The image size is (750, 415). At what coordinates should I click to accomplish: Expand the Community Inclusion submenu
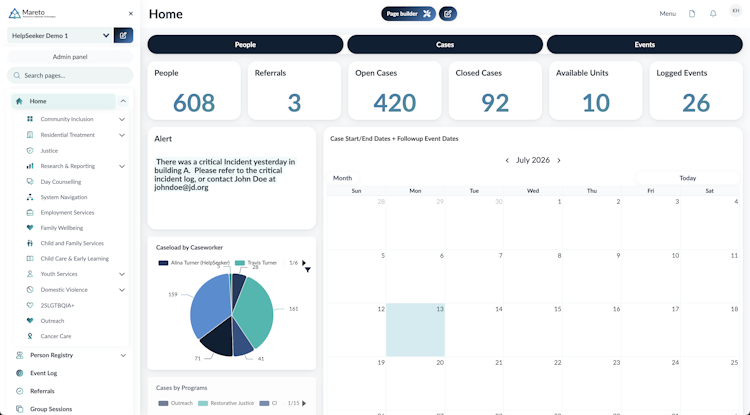tap(122, 119)
